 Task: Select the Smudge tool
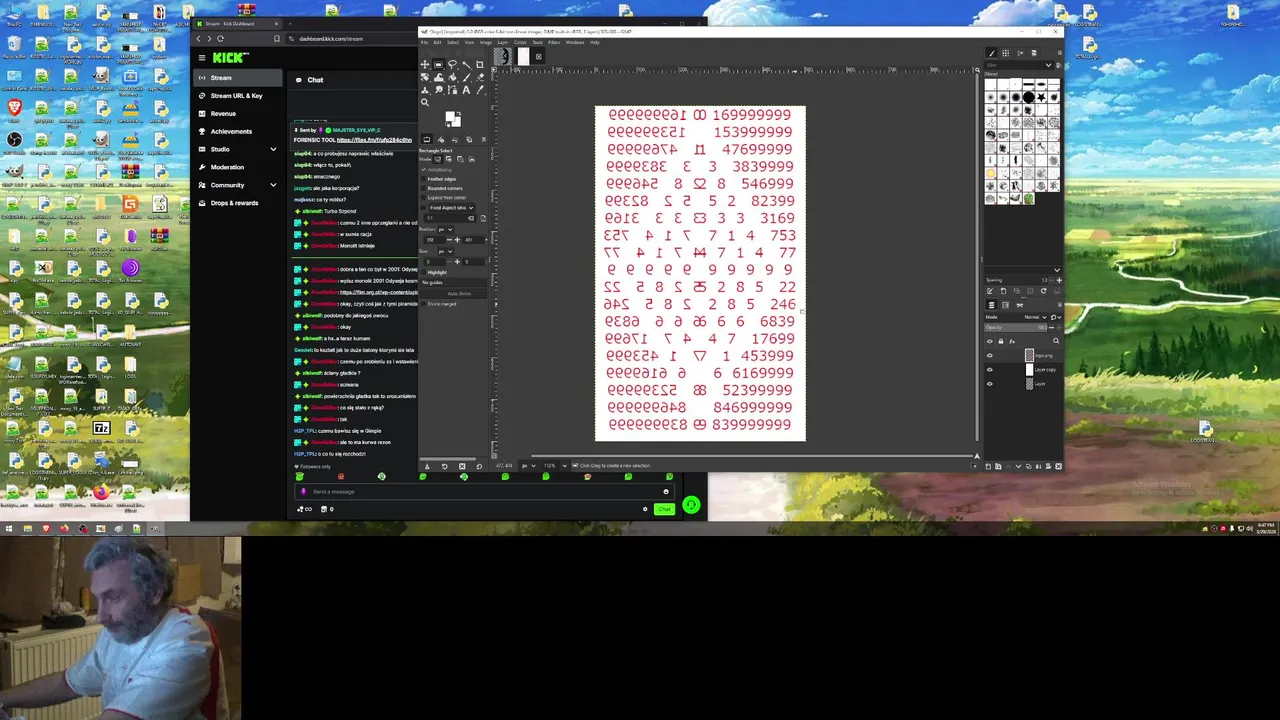click(x=438, y=90)
